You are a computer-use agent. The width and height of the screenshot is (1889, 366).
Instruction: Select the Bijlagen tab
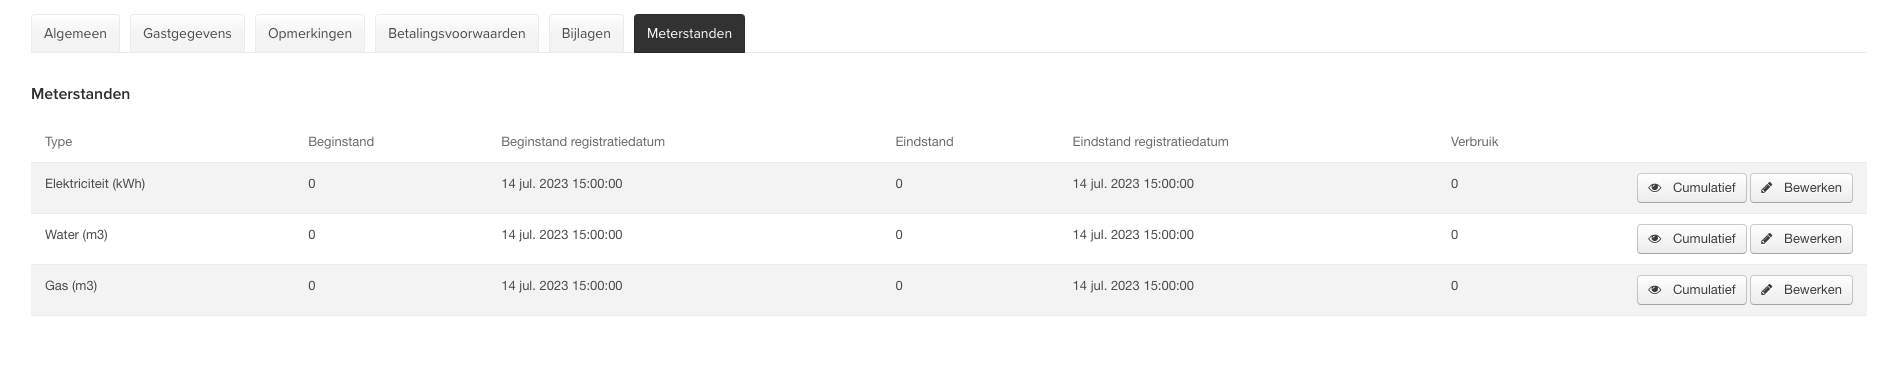(586, 33)
